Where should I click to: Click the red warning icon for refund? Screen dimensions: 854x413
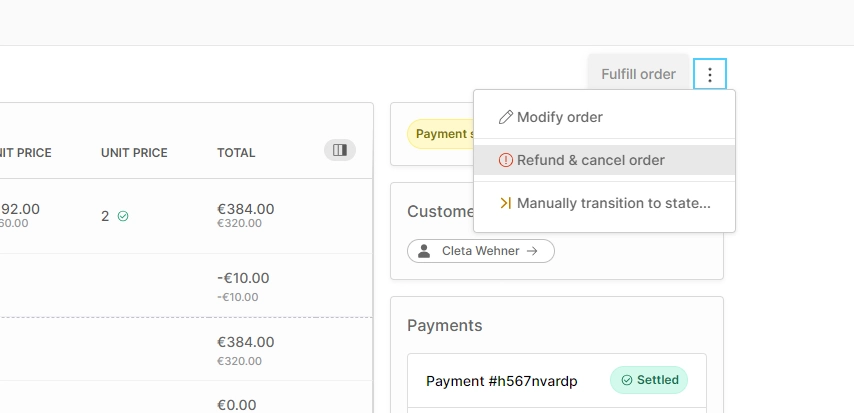(x=506, y=160)
